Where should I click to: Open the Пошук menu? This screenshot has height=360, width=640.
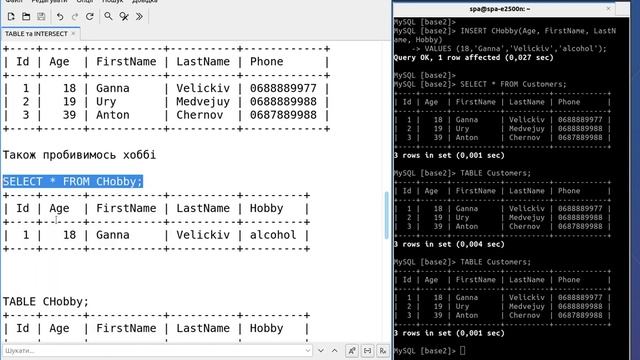(x=113, y=2)
